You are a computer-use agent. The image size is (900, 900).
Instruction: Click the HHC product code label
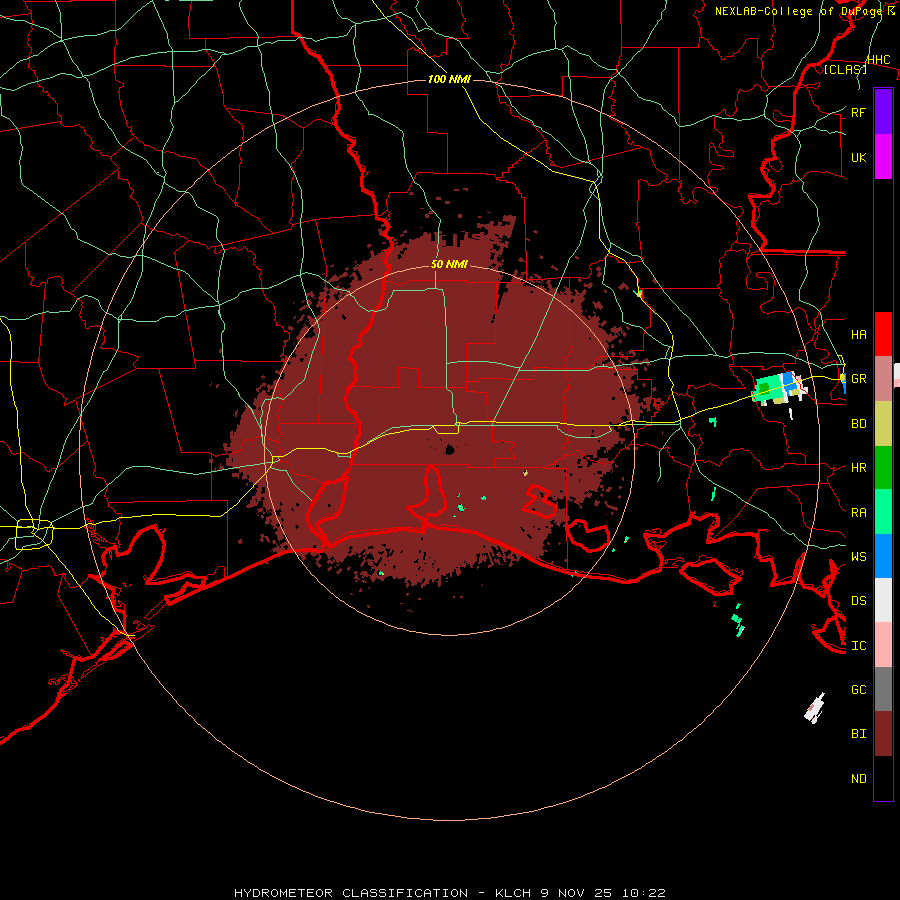pyautogui.click(x=878, y=60)
